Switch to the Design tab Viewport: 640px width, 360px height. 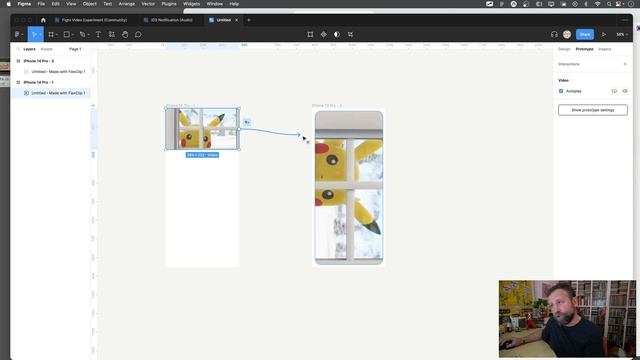click(564, 49)
